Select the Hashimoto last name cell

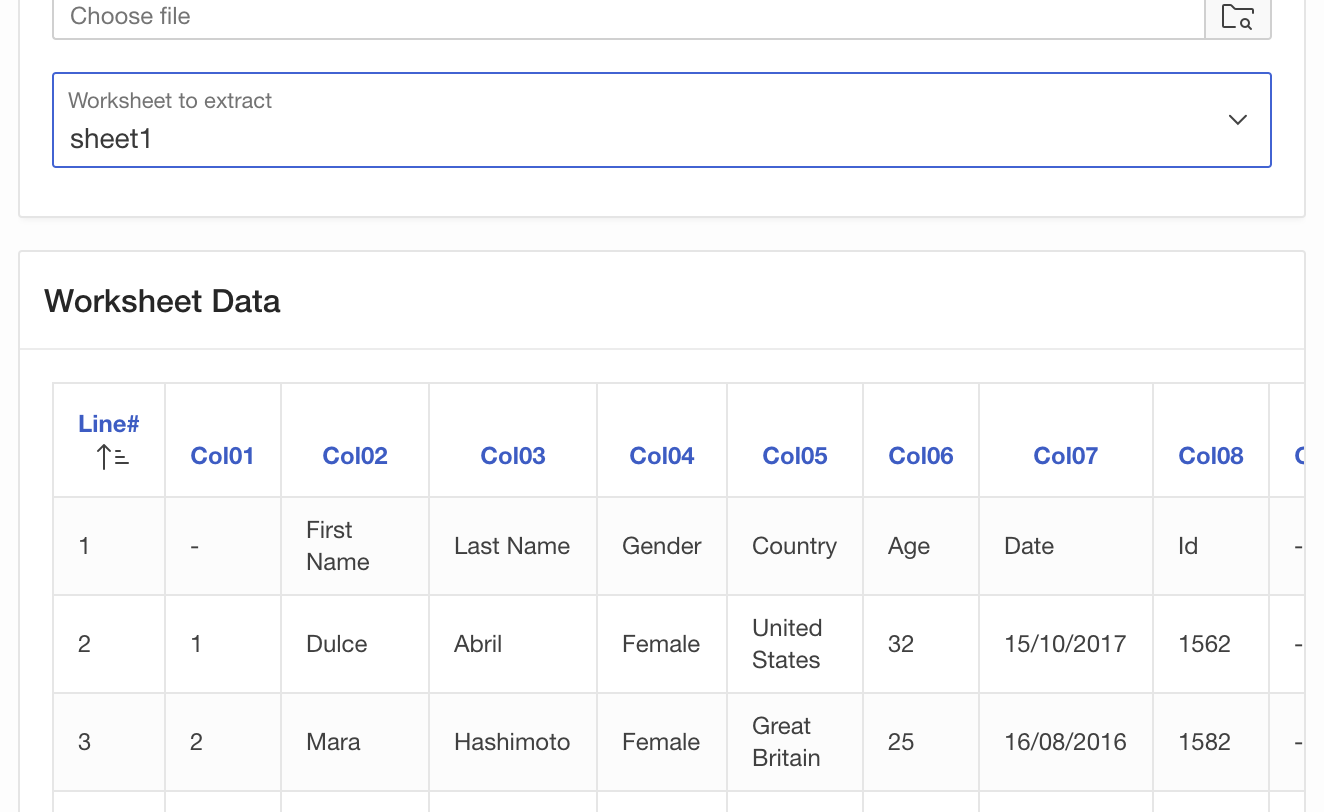click(512, 742)
